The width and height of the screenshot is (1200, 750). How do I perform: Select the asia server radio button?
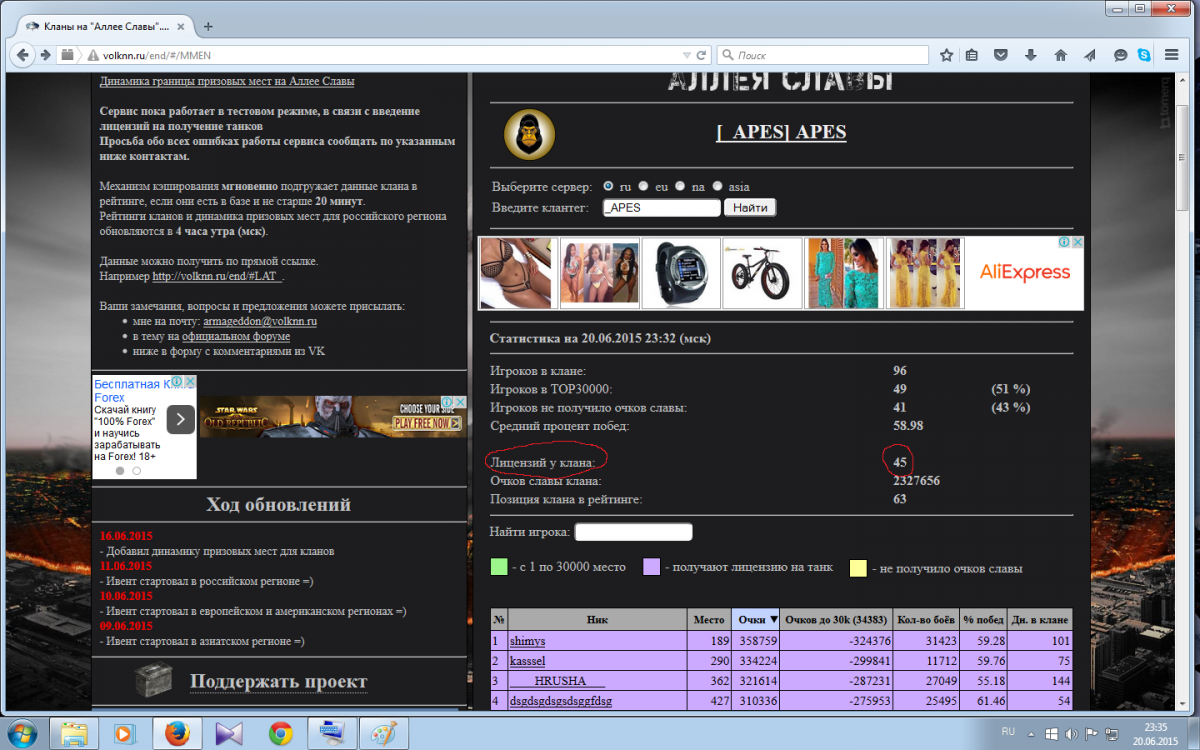point(717,186)
